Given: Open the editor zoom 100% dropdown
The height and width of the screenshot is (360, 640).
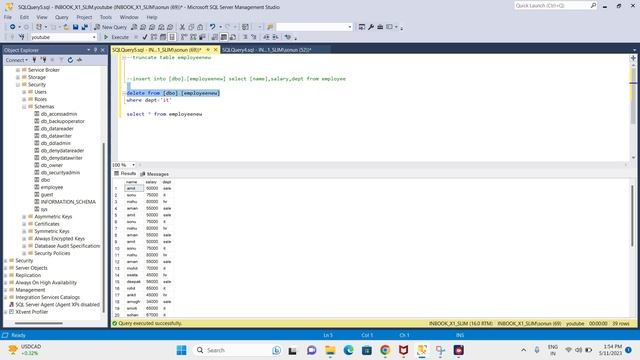Looking at the screenshot, I should click(x=133, y=165).
